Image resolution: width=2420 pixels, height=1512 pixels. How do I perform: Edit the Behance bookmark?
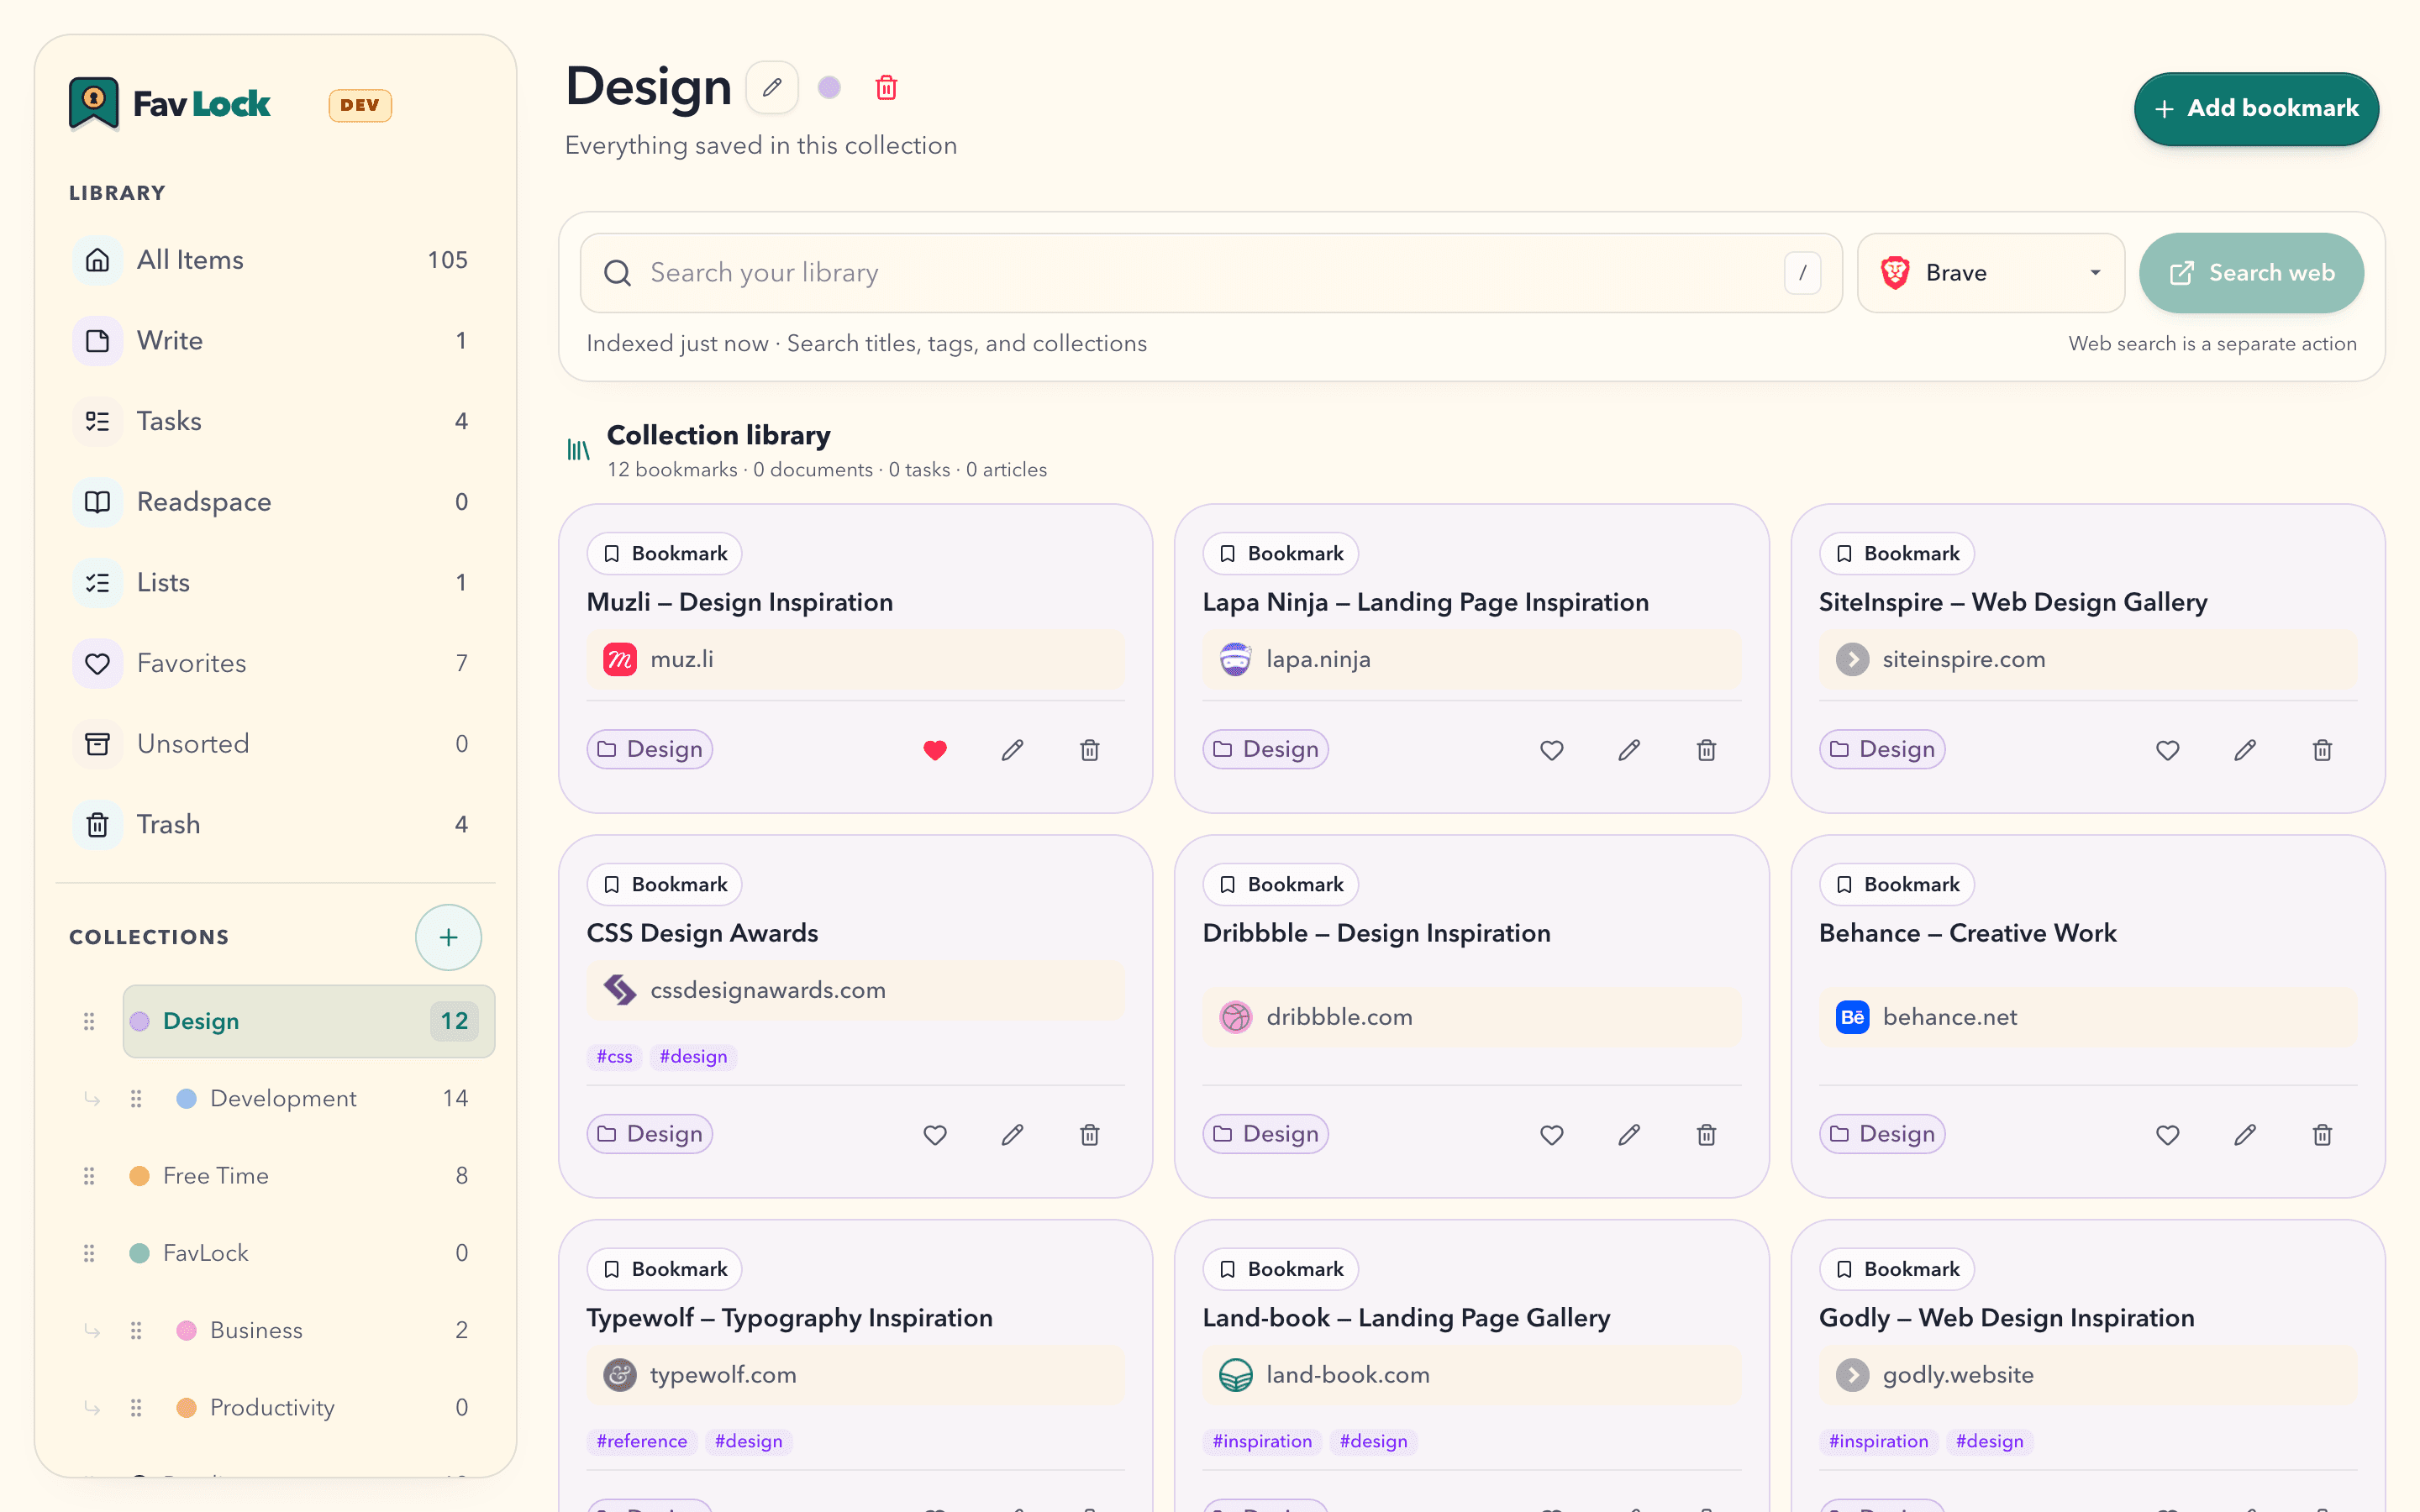[x=2245, y=1135]
